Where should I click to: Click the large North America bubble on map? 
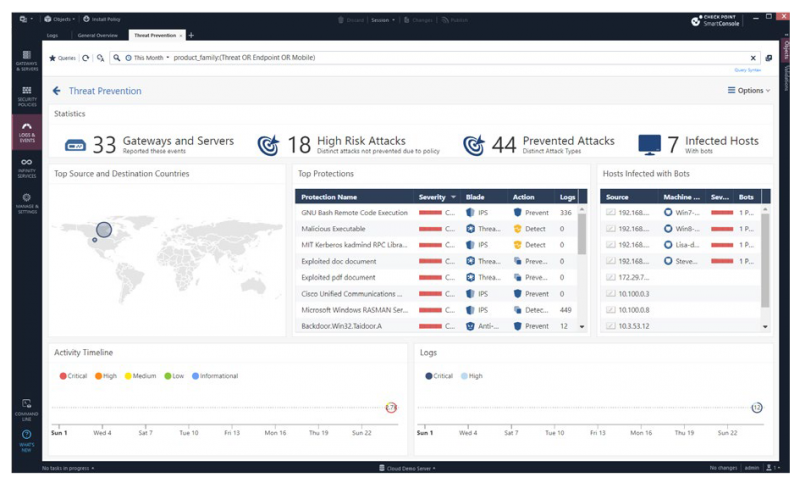[x=104, y=230]
